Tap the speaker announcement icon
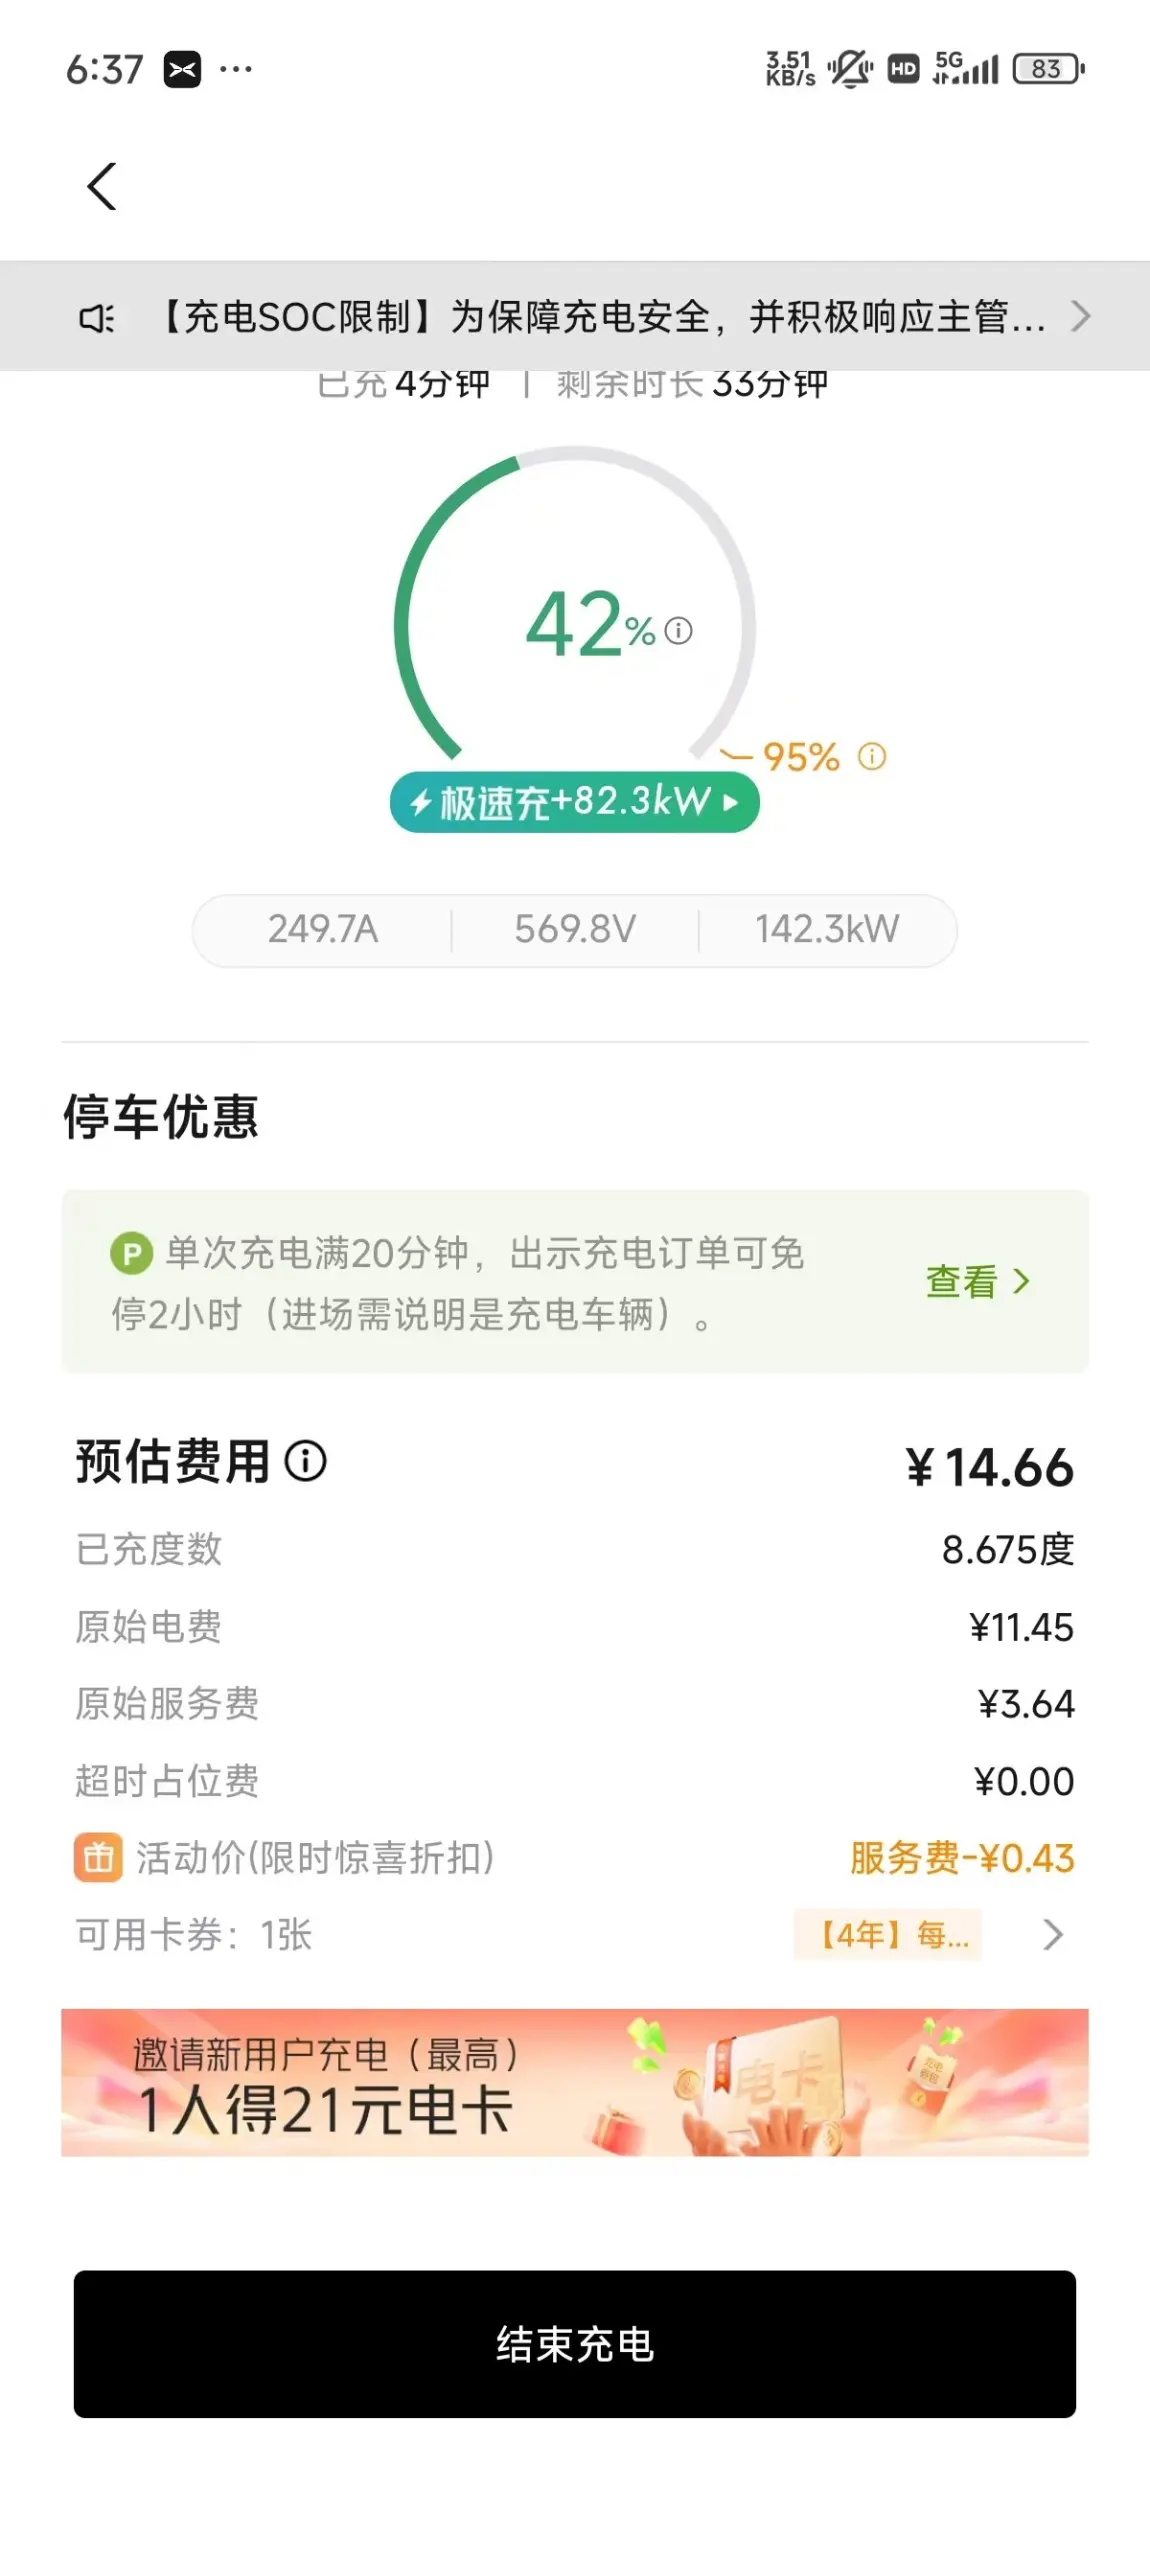 click(97, 318)
